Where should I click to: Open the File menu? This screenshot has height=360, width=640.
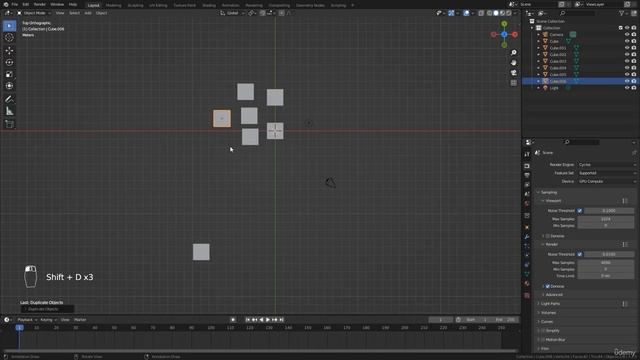coord(15,4)
